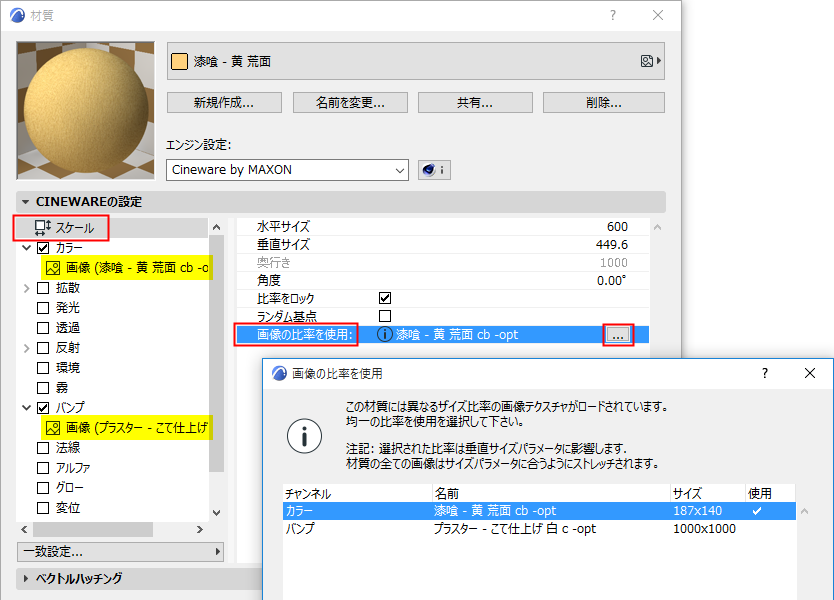Click the Cinema 4D sphere icon beside the engine dropdown
The height and width of the screenshot is (600, 834).
point(429,169)
